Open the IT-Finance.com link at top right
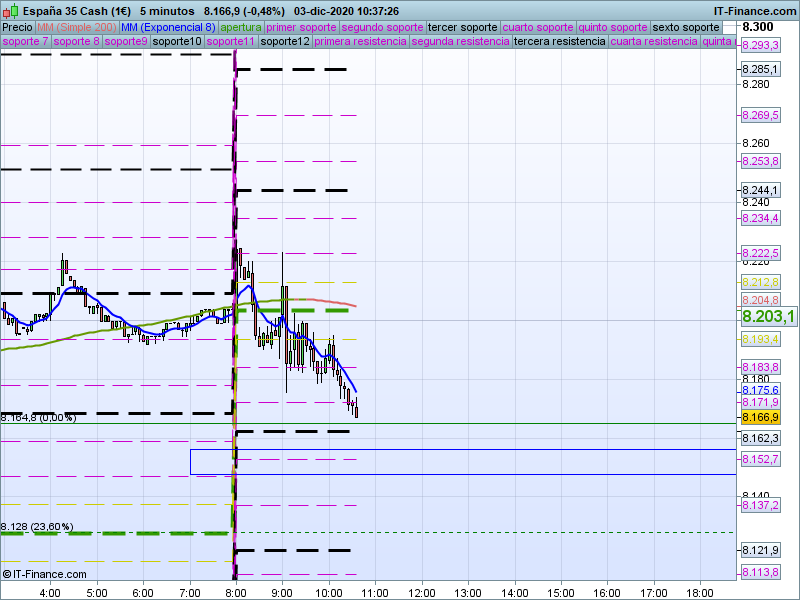The image size is (800, 600). point(755,11)
